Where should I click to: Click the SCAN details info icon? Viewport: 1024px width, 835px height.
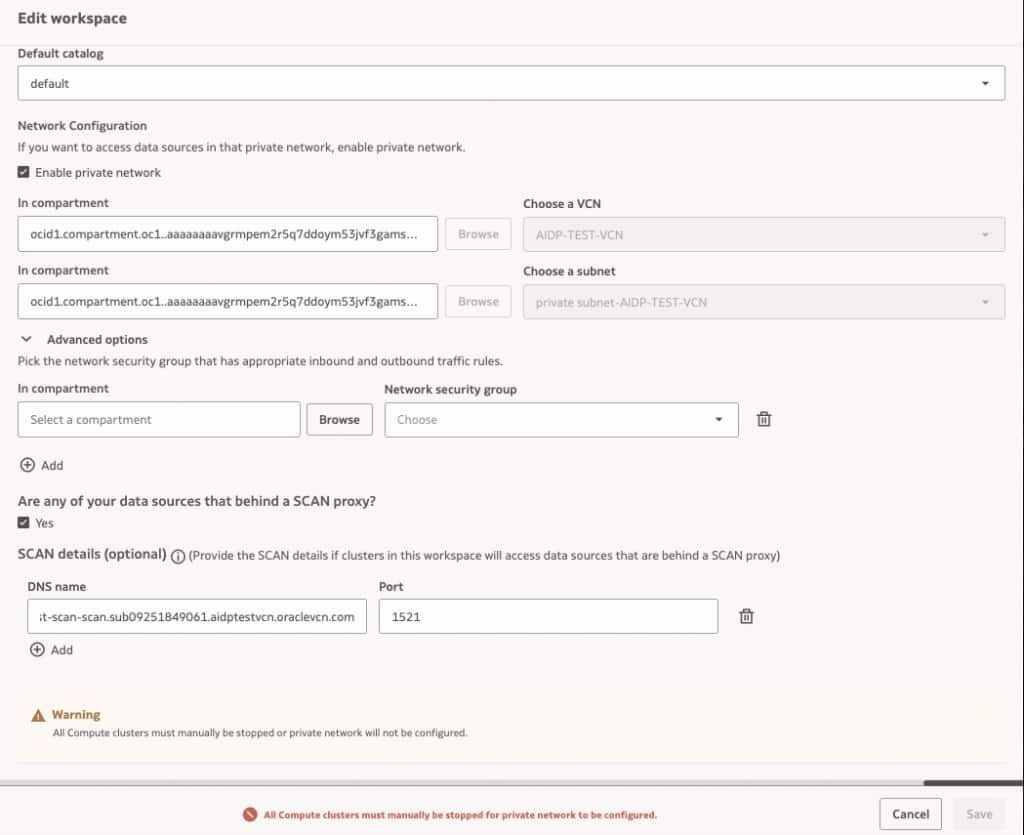click(x=178, y=556)
